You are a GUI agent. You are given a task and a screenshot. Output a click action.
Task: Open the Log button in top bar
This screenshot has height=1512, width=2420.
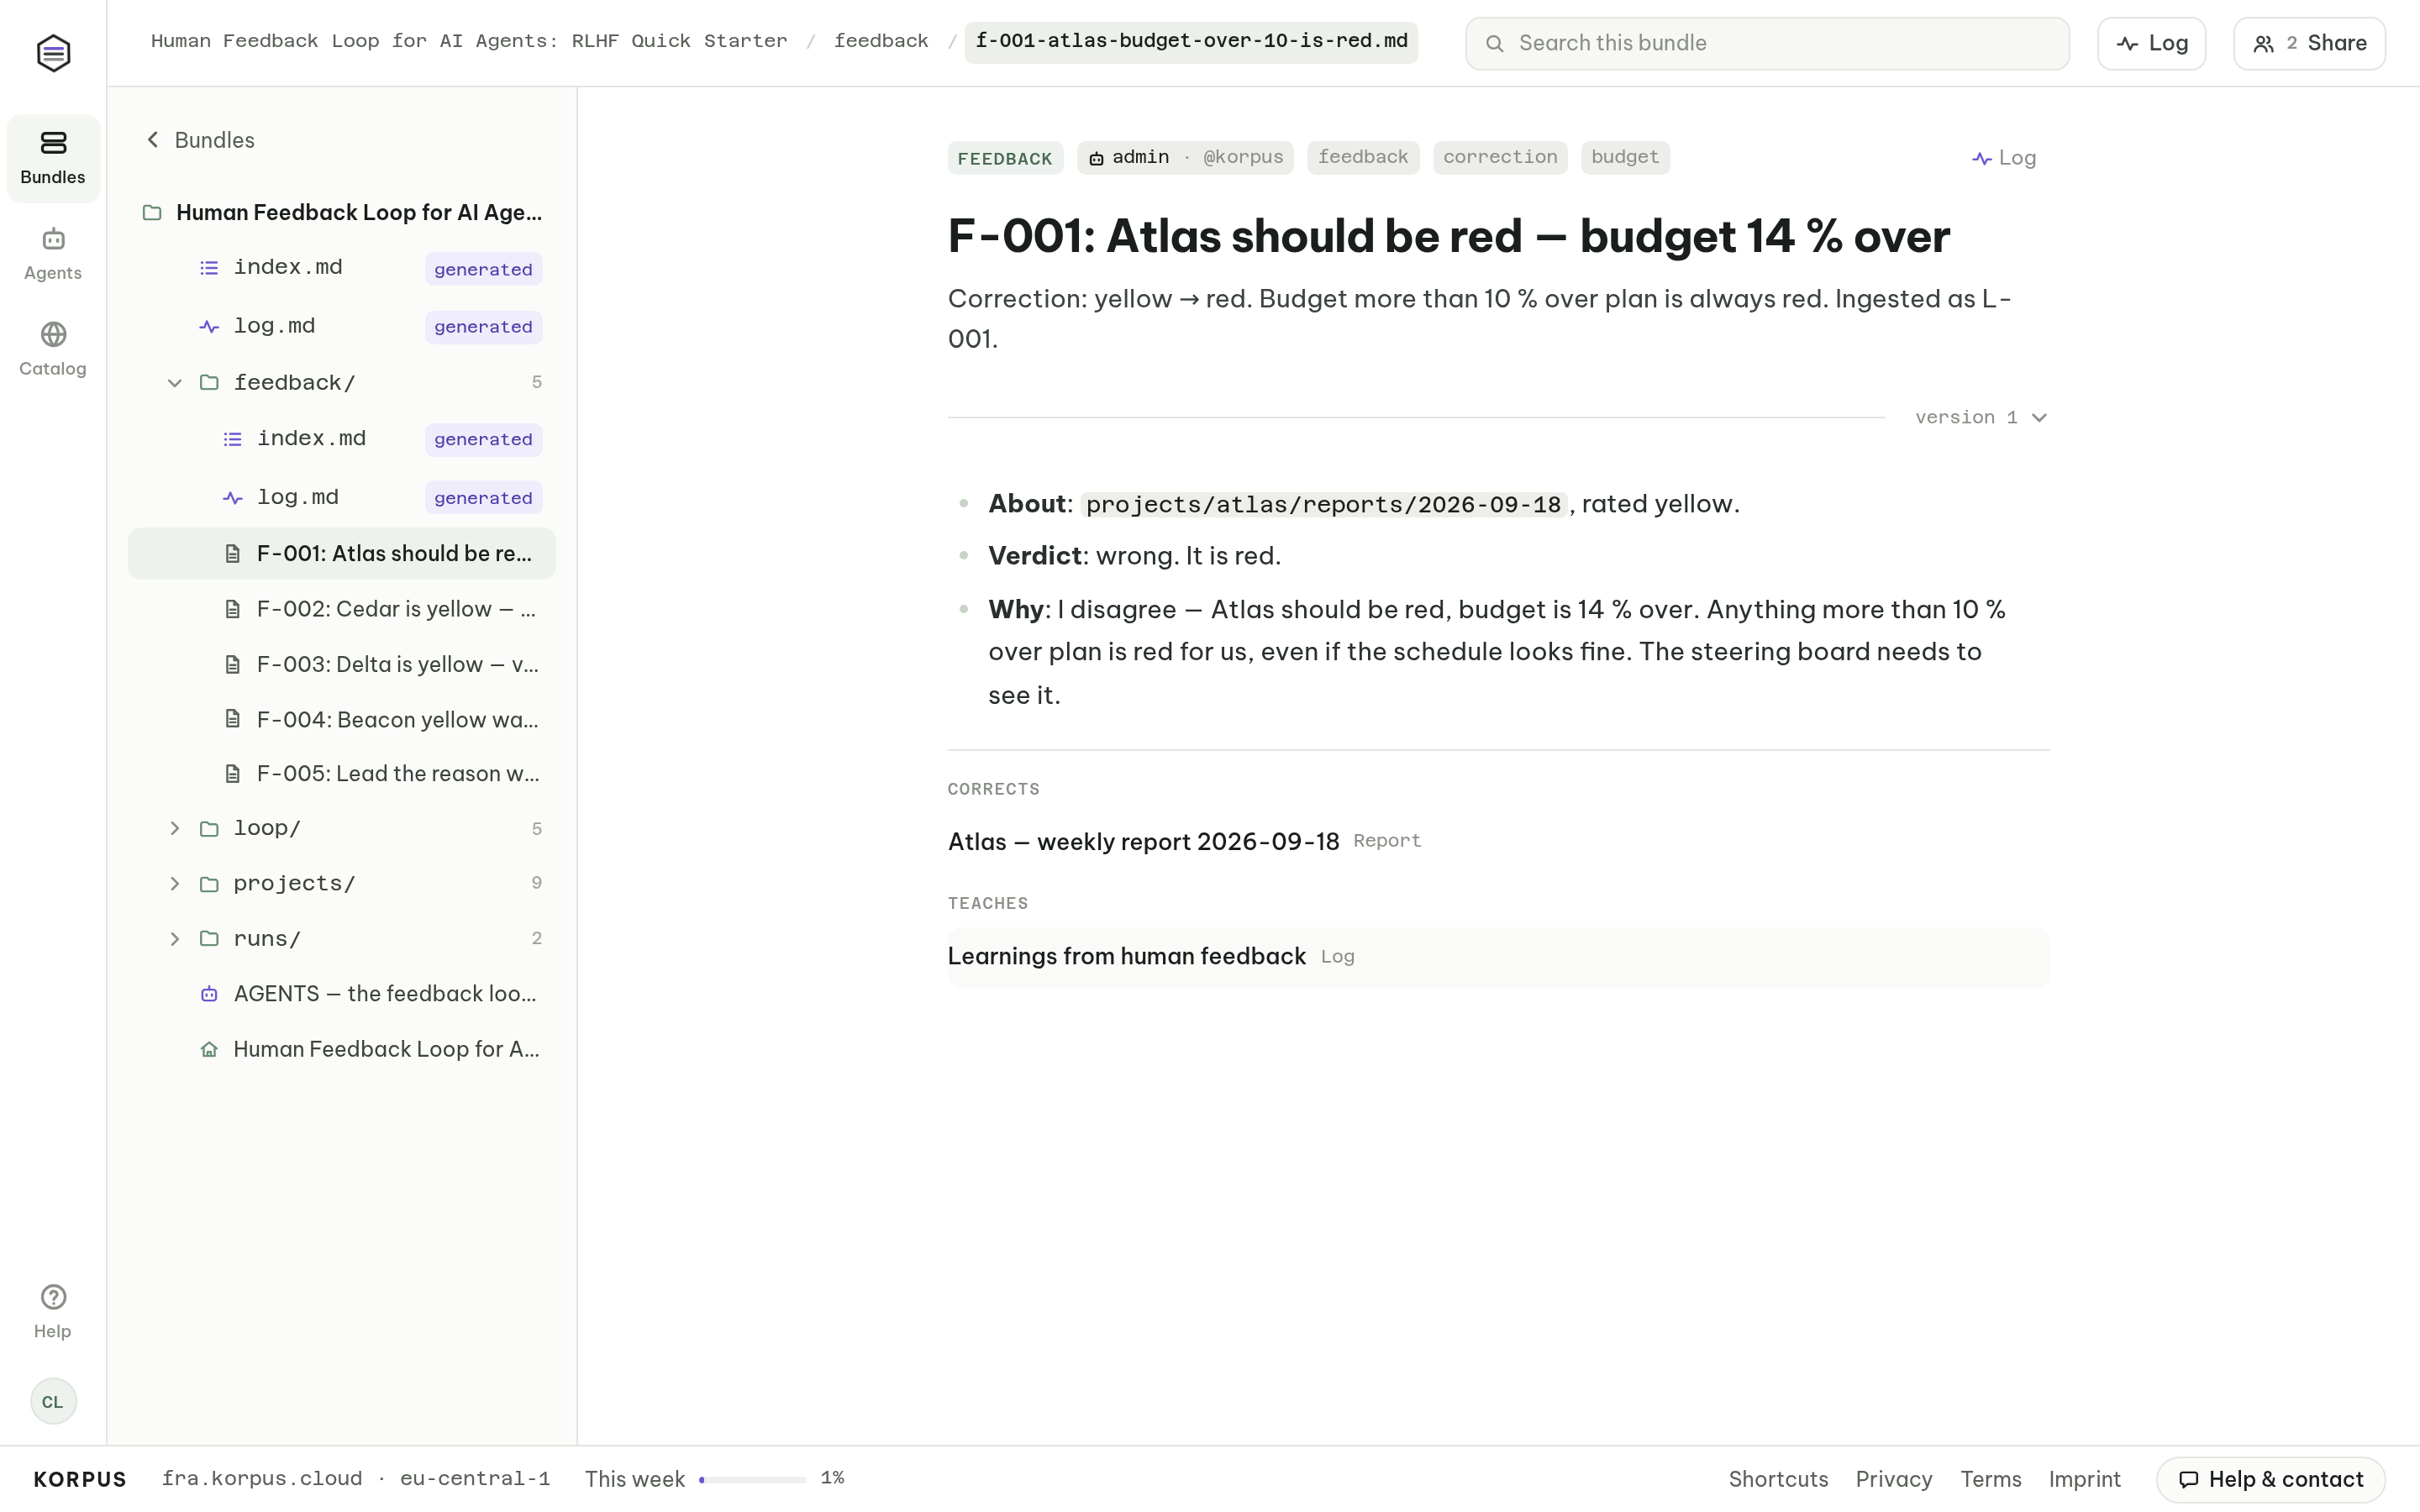pos(2151,43)
